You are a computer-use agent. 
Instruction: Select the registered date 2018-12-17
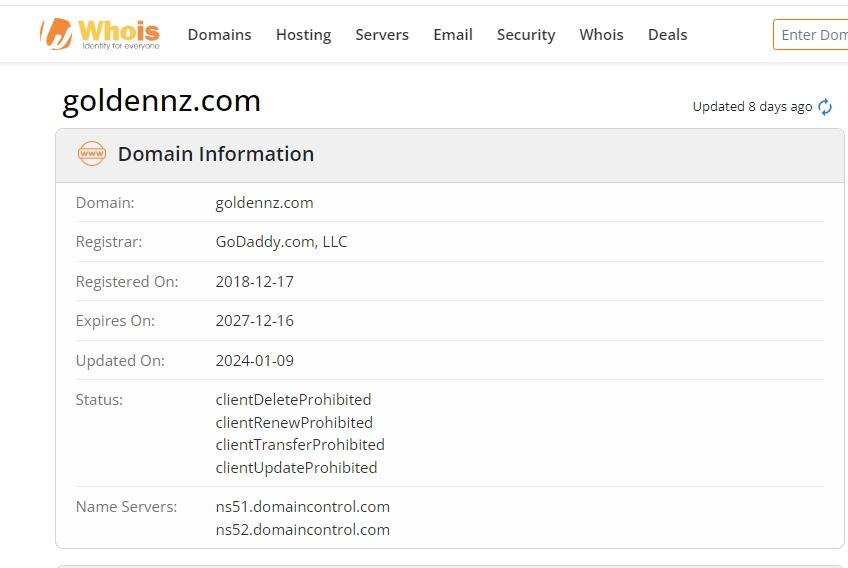255,282
